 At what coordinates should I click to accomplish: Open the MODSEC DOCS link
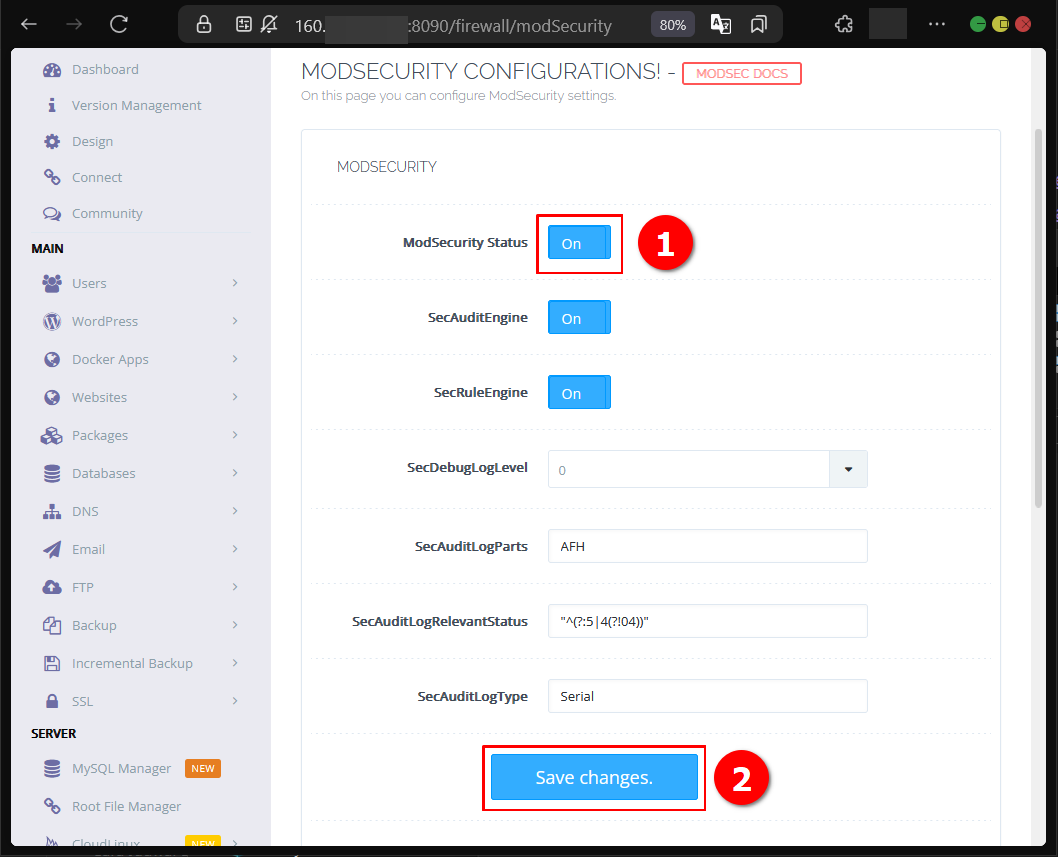tap(741, 74)
